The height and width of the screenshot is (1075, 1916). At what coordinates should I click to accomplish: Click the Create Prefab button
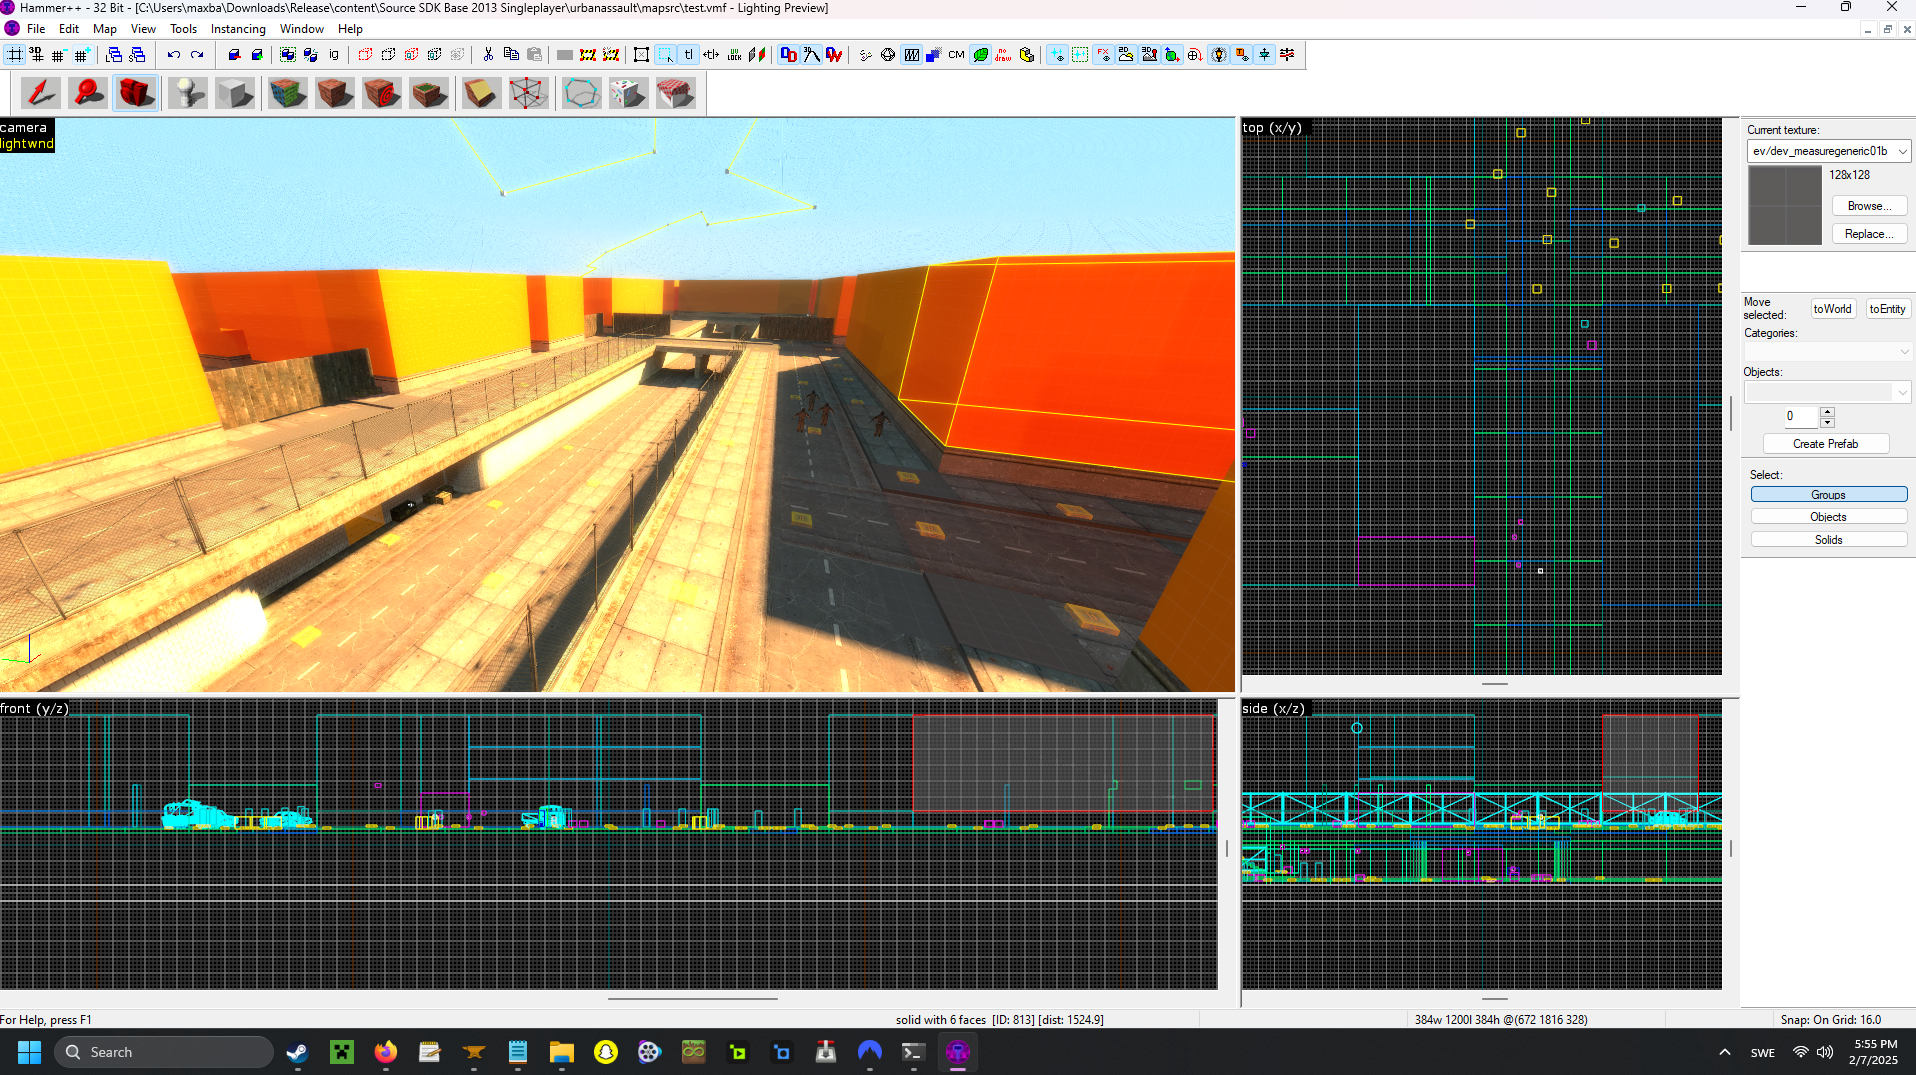tap(1826, 444)
